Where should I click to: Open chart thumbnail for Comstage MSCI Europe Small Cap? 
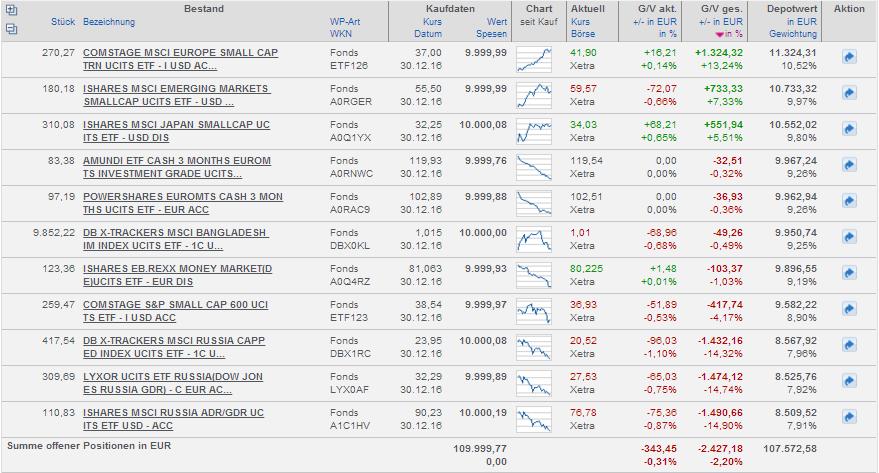click(534, 59)
